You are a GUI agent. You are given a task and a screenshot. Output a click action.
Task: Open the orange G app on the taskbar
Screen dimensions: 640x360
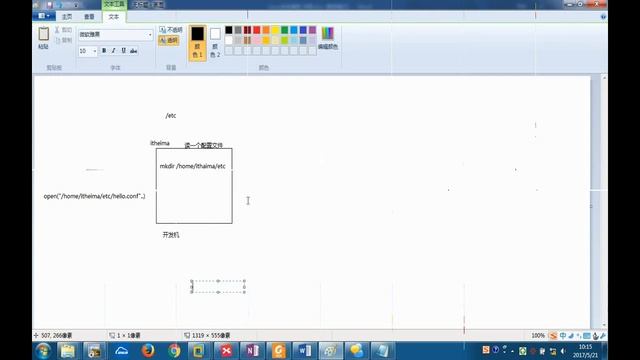pos(278,351)
